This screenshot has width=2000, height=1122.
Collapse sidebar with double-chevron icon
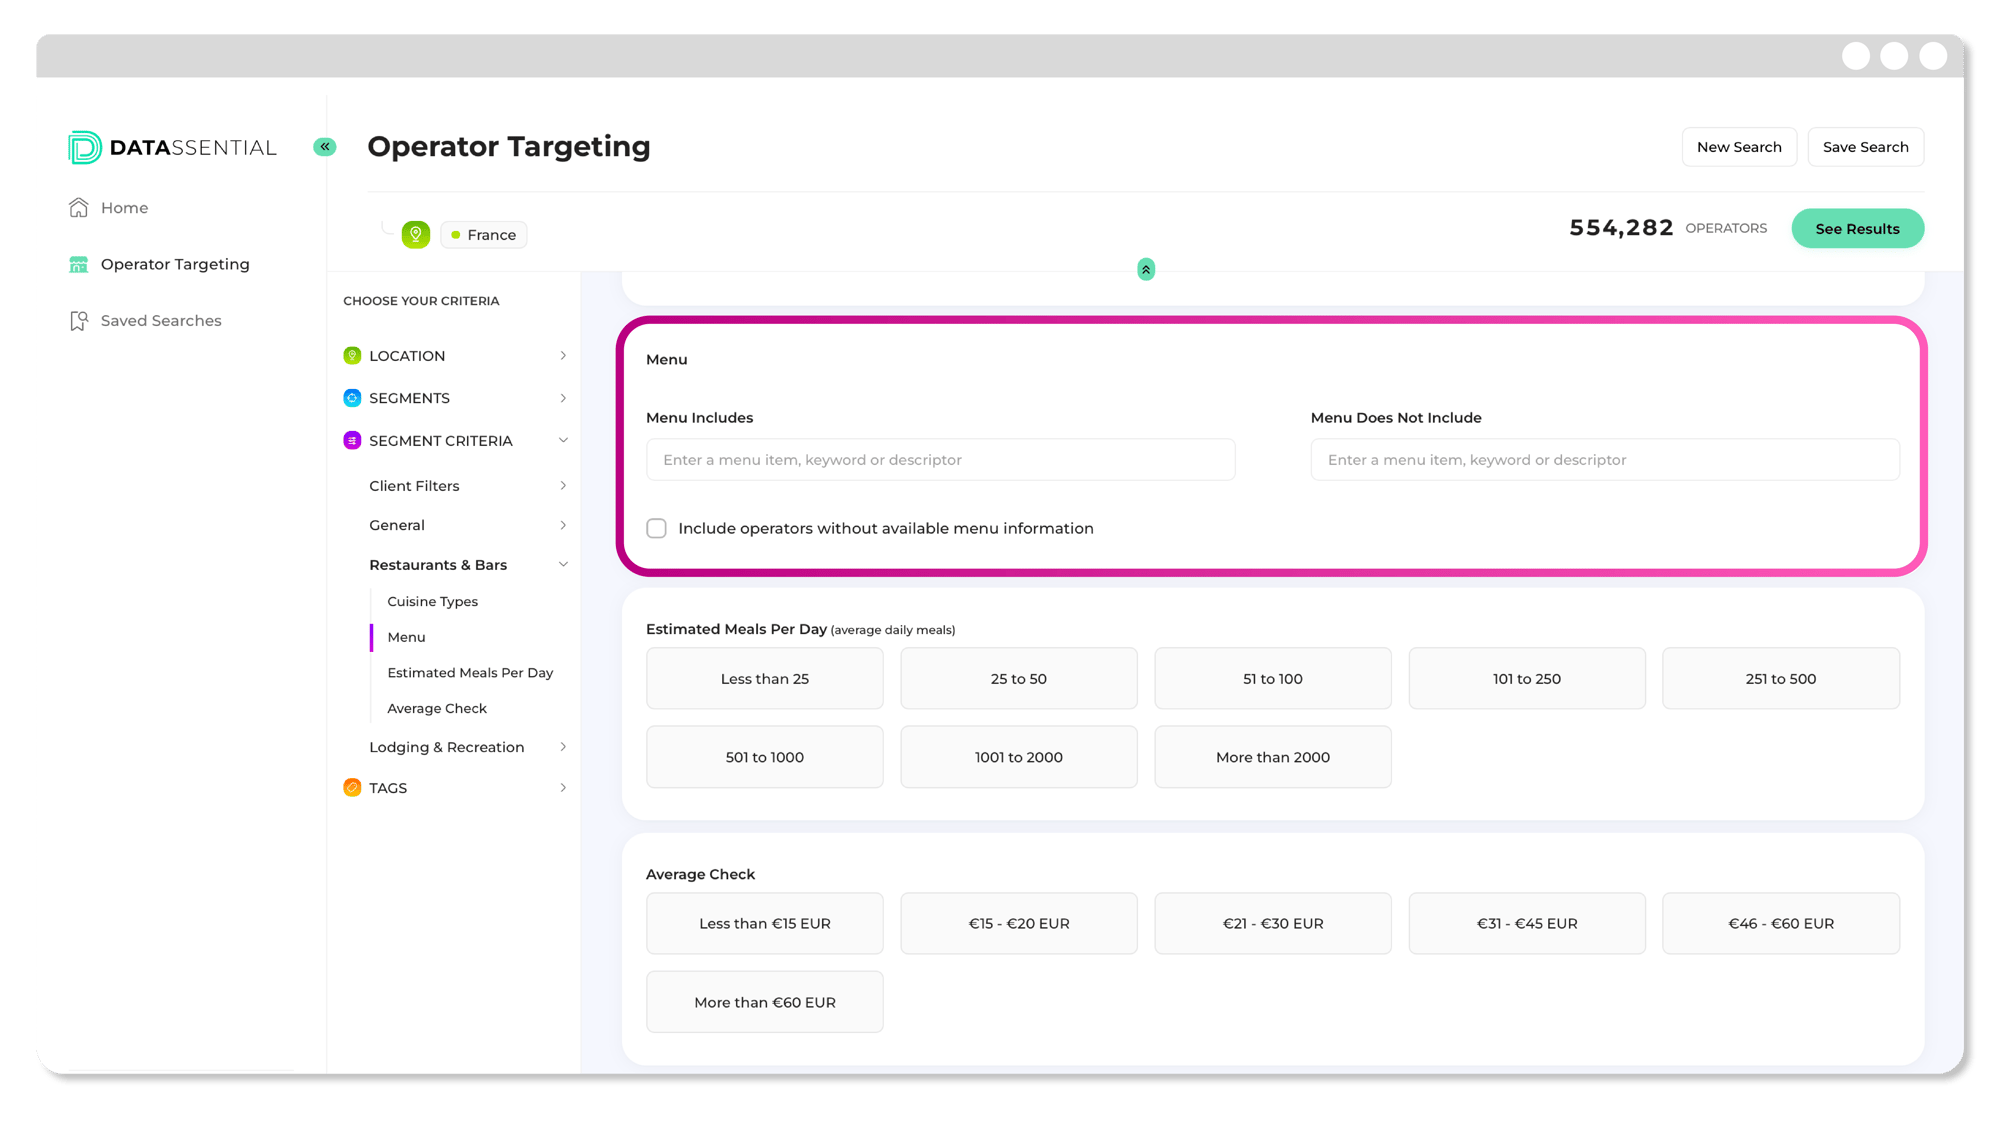[325, 147]
